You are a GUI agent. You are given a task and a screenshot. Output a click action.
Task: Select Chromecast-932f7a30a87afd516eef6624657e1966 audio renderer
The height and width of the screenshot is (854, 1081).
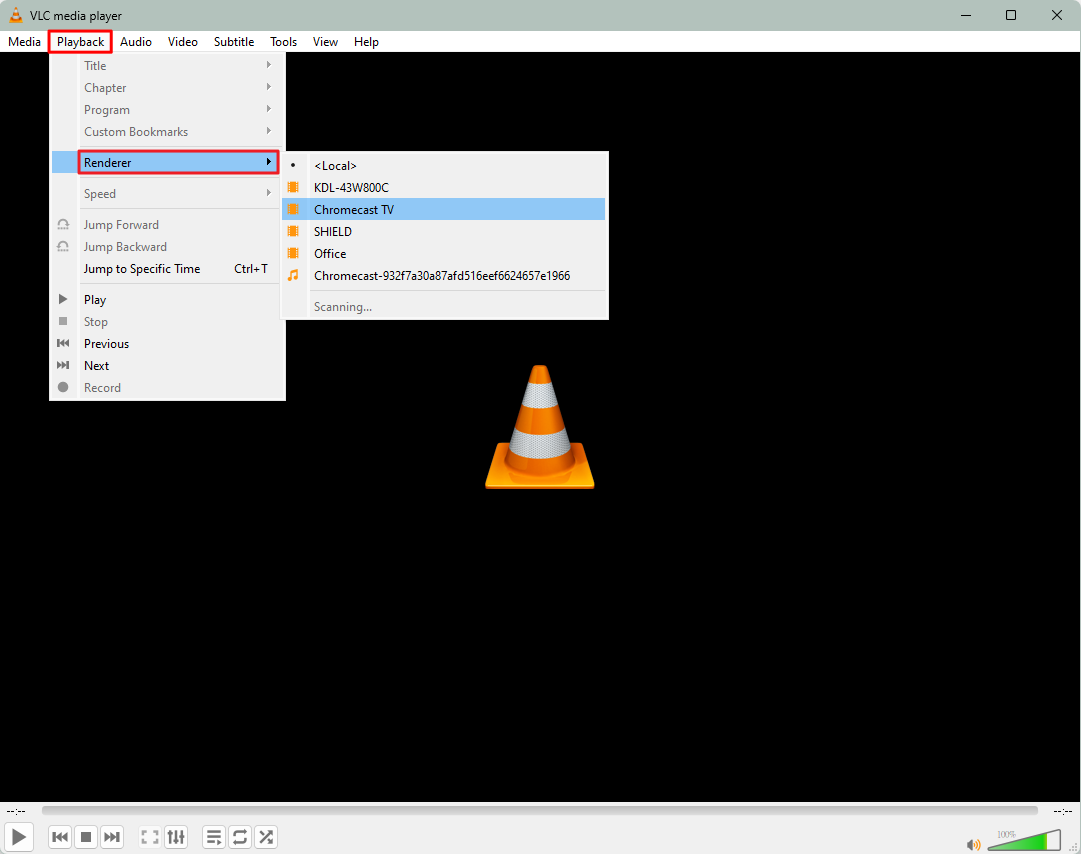click(x=443, y=276)
